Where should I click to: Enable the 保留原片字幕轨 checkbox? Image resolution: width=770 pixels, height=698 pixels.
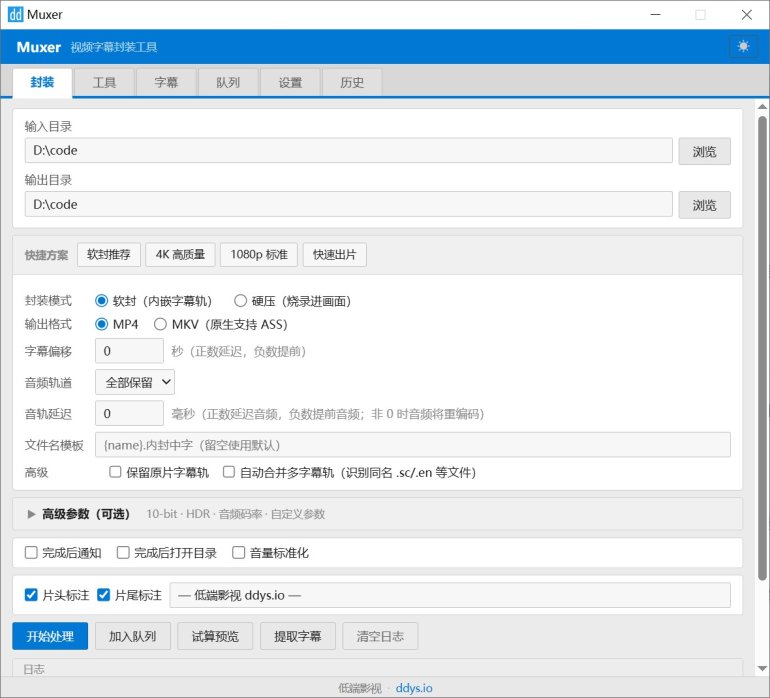tap(115, 472)
